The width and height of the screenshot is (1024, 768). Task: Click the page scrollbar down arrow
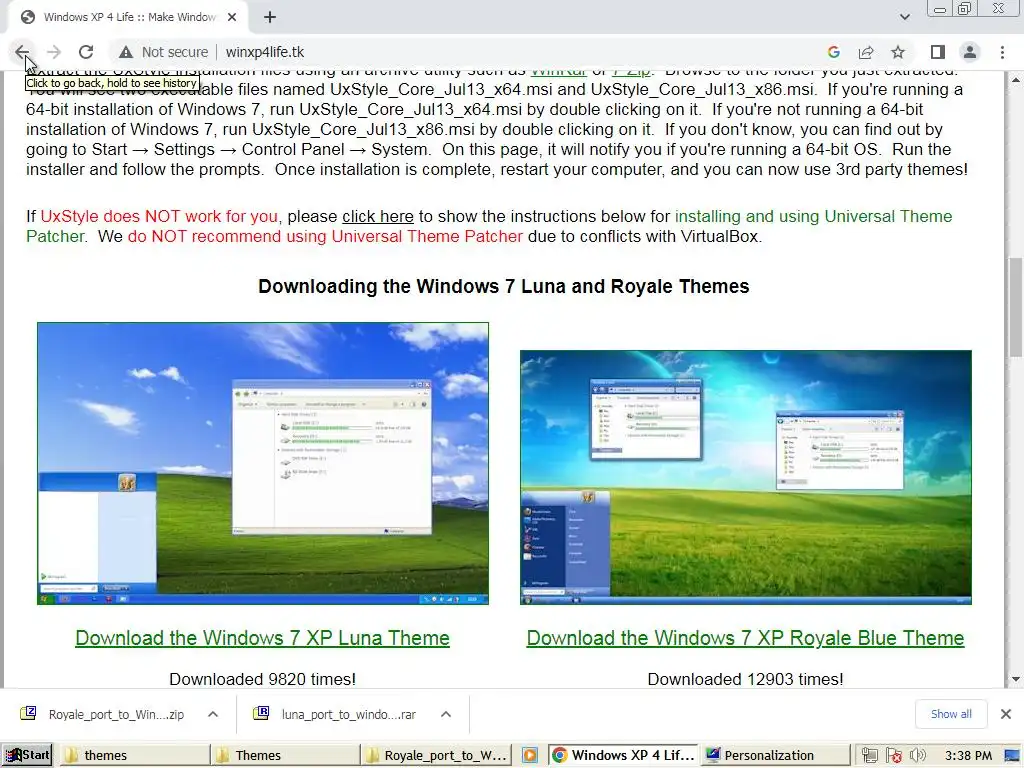[x=1016, y=680]
